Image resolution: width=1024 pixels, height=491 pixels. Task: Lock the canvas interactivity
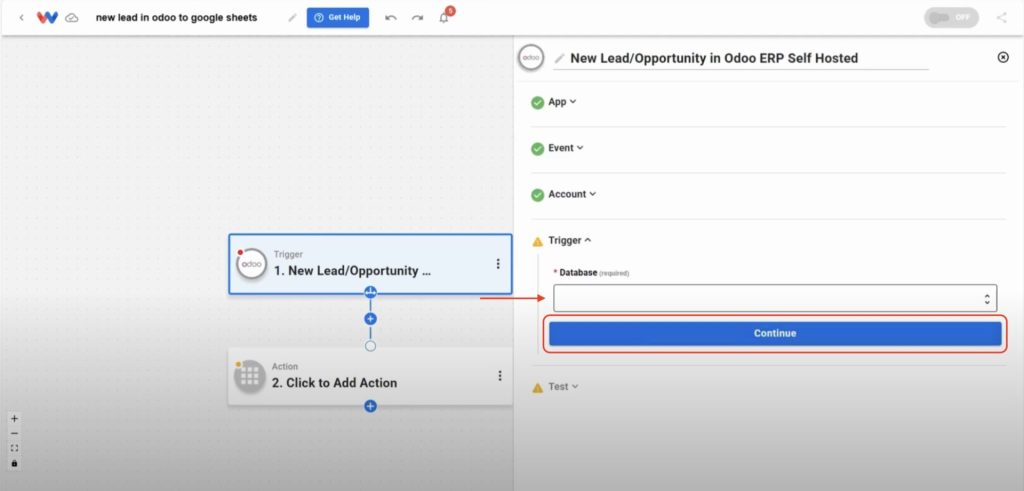(14, 464)
